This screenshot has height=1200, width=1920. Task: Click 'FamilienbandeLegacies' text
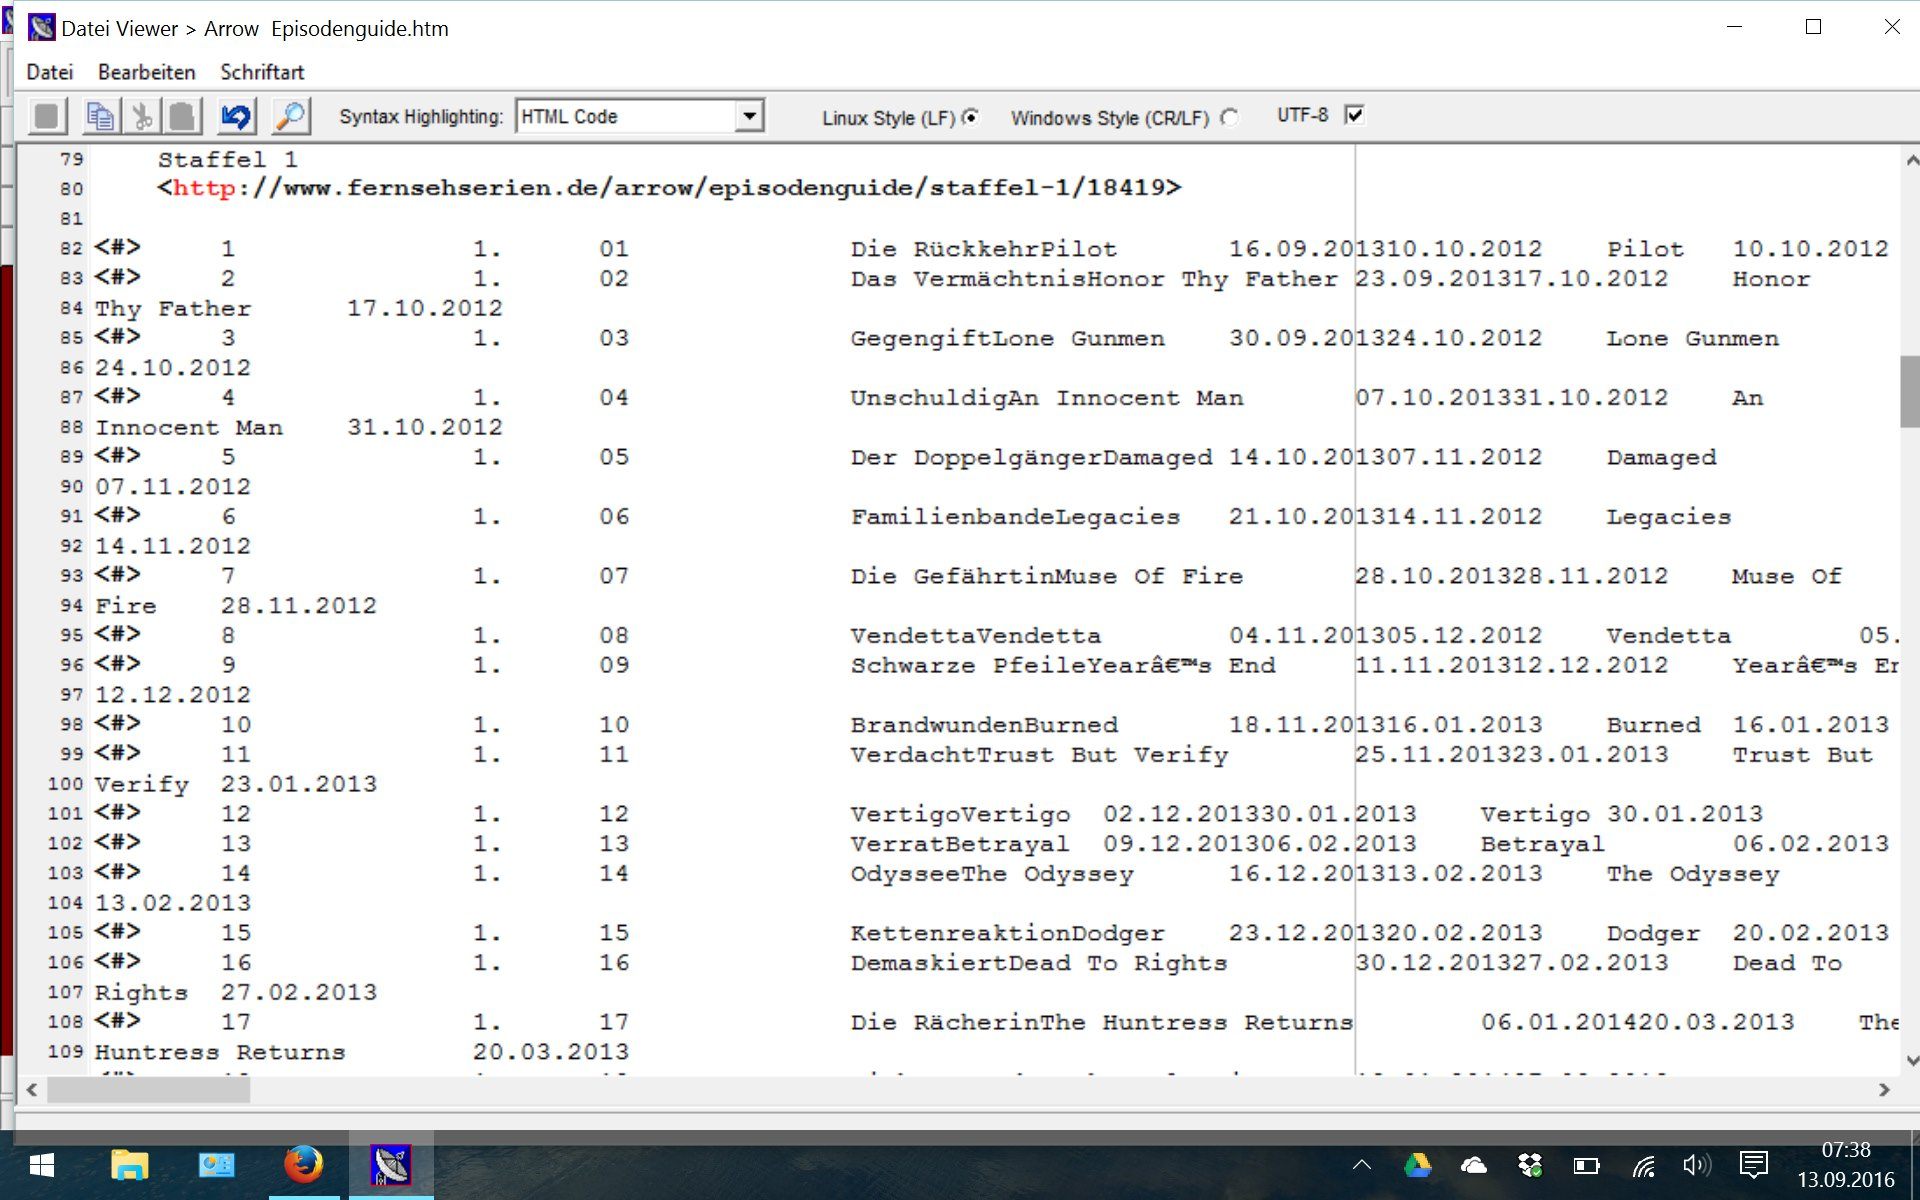[x=1015, y=517]
